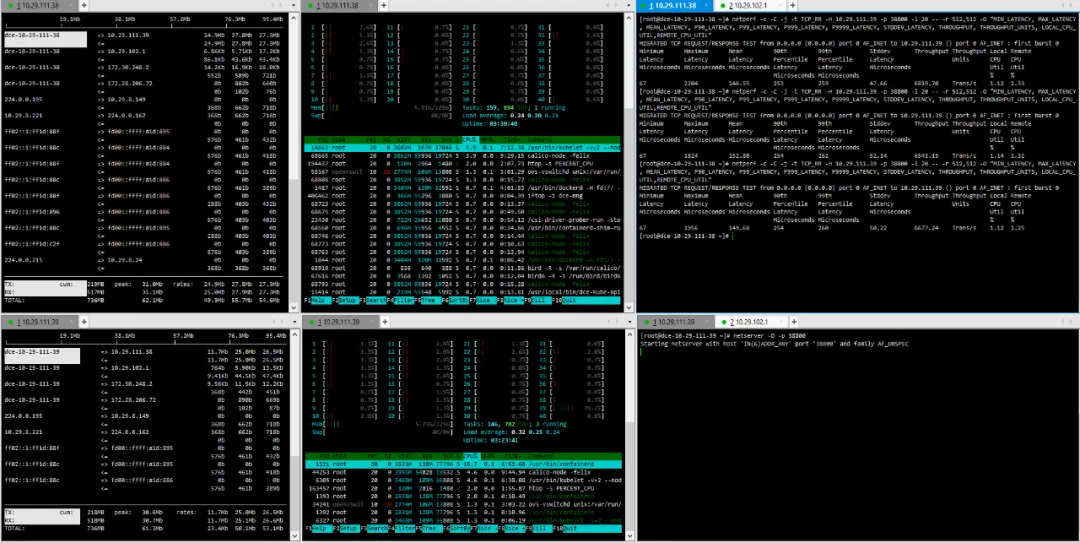
Task: Select F9 Kill in the upper htop bar
Action: coord(539,301)
